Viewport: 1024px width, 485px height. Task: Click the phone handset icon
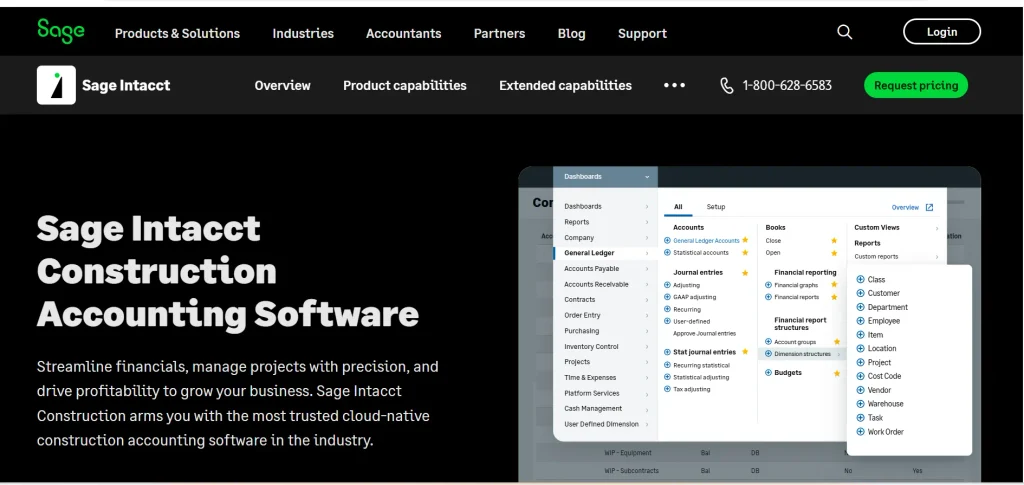727,86
